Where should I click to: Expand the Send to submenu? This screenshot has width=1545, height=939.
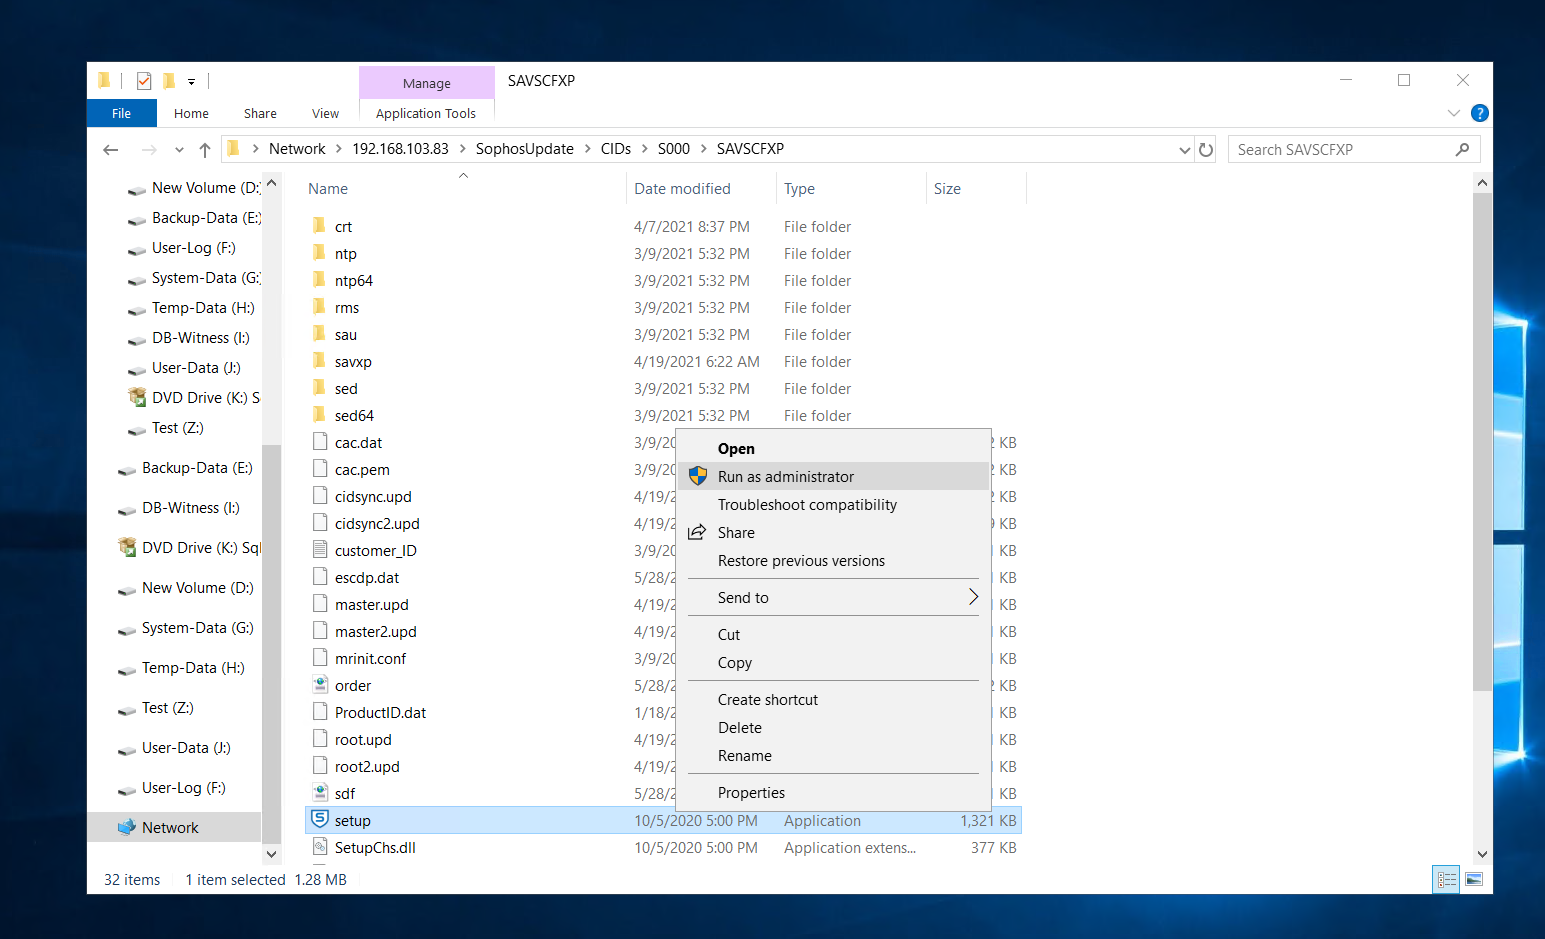[833, 598]
